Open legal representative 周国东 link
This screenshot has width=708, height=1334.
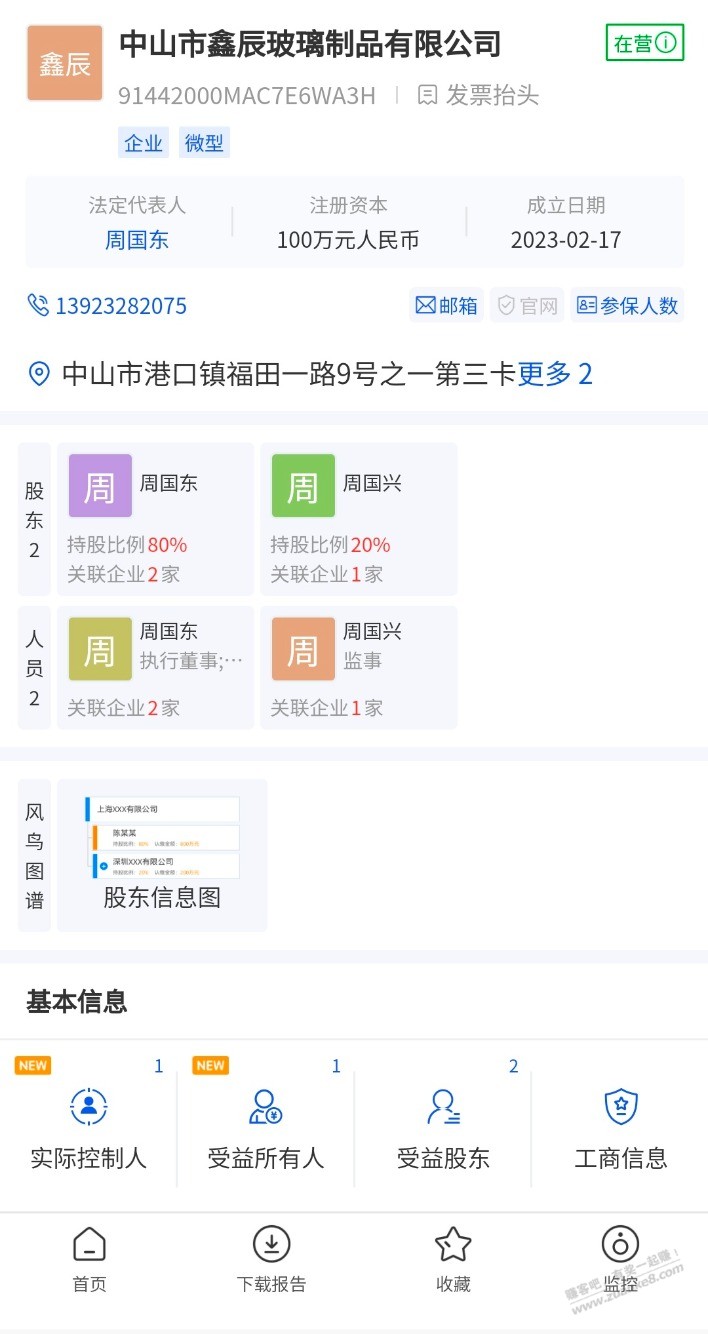click(x=137, y=240)
